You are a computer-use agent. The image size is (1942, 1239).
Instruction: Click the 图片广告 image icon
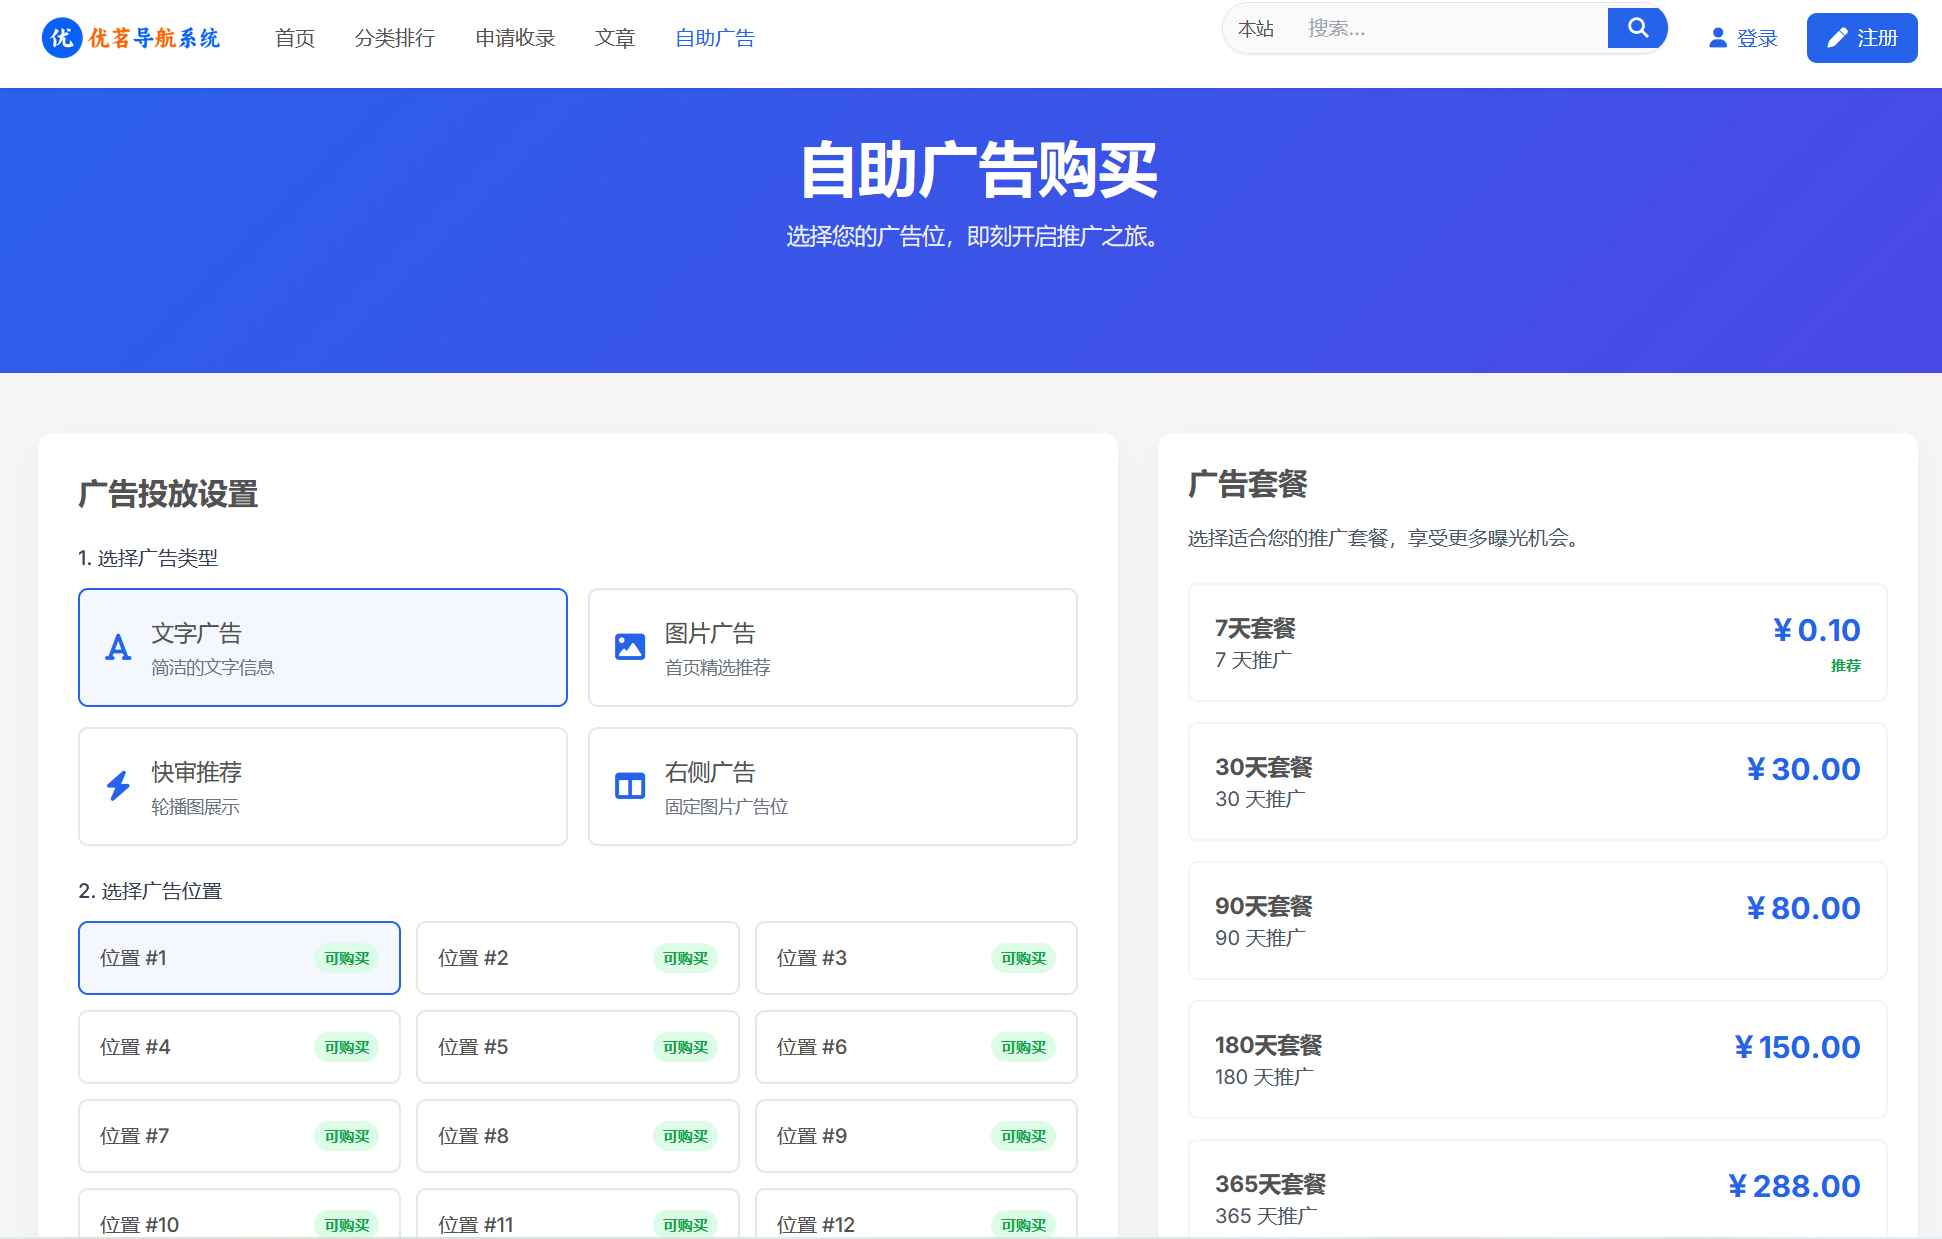(629, 647)
